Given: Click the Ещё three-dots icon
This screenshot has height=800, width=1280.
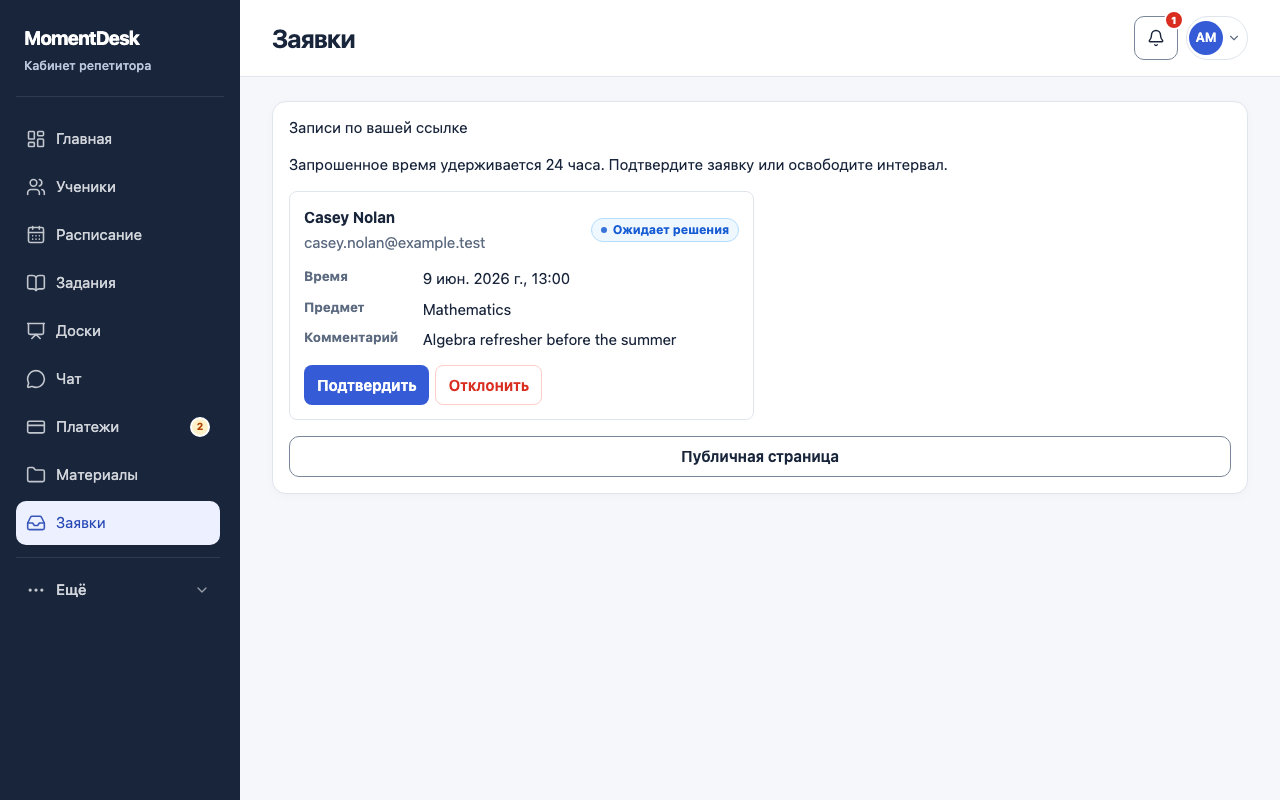Looking at the screenshot, I should coord(36,590).
